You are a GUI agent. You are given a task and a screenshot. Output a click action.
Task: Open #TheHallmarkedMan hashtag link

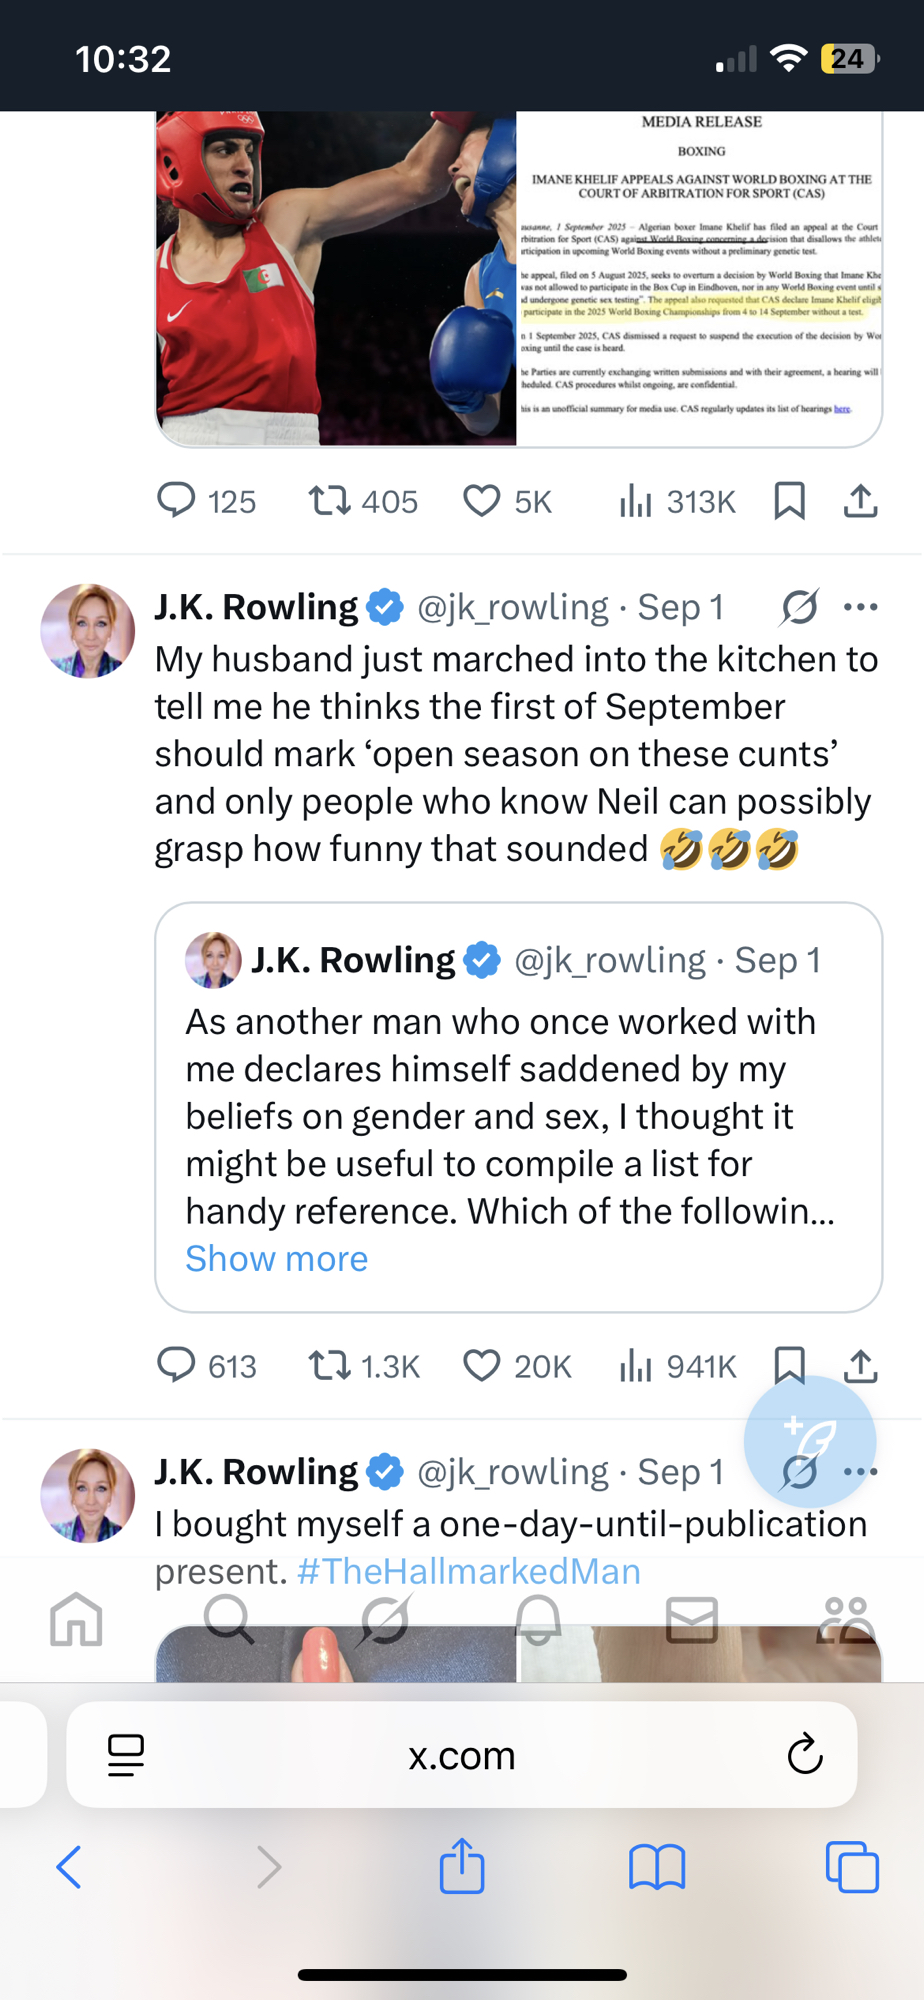(468, 1571)
